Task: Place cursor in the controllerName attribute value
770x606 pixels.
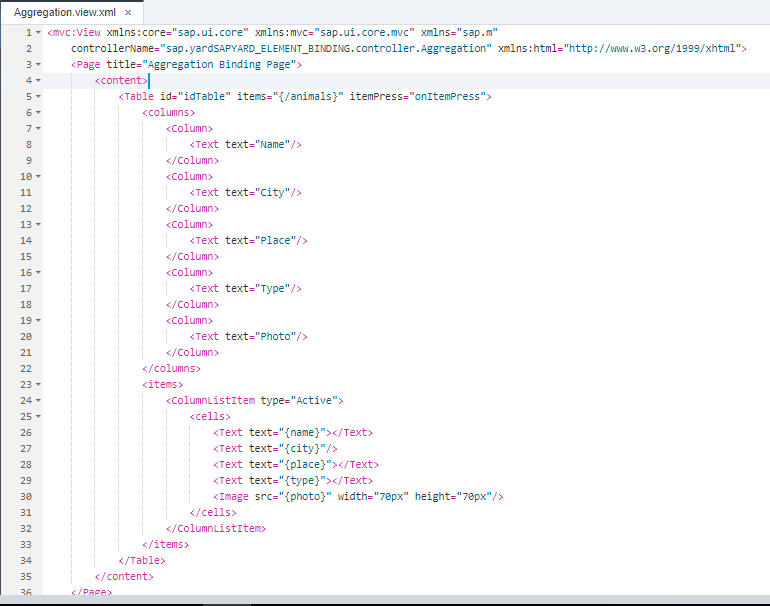Action: coord(326,49)
